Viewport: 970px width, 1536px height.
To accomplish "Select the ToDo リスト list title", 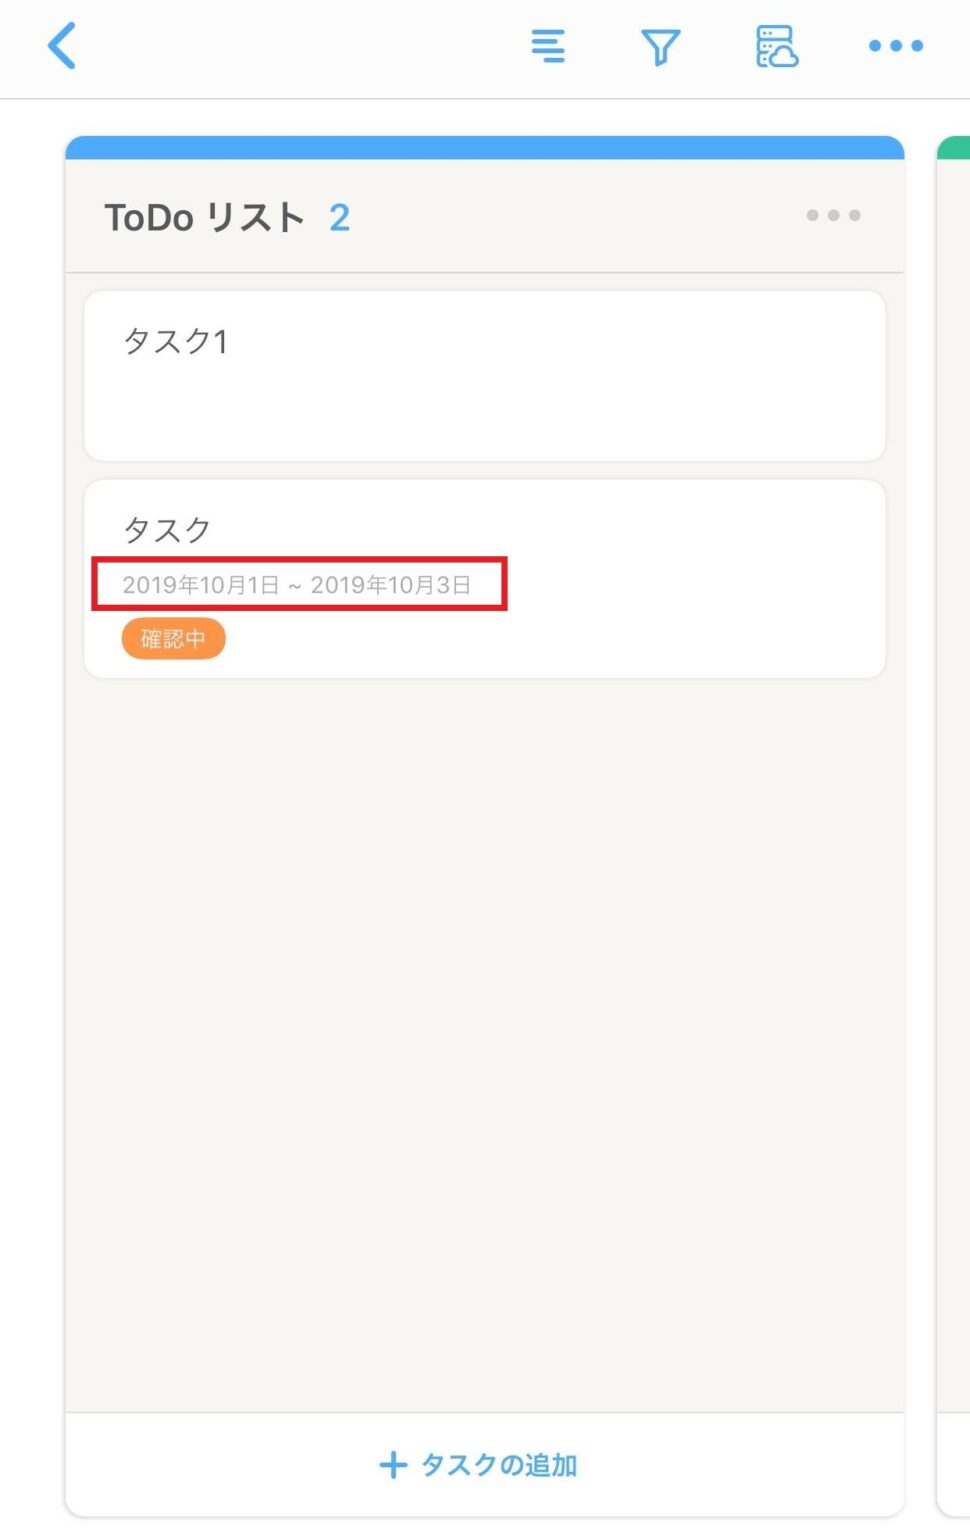I will coord(204,217).
